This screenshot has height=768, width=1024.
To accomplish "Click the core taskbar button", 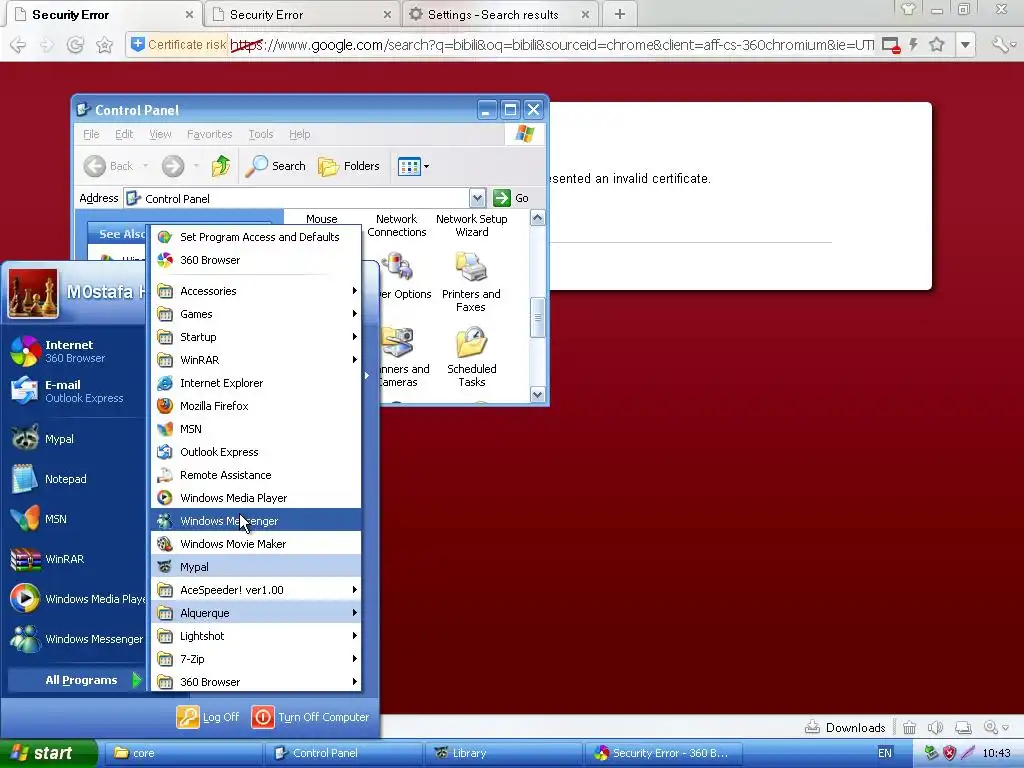I will 182,753.
